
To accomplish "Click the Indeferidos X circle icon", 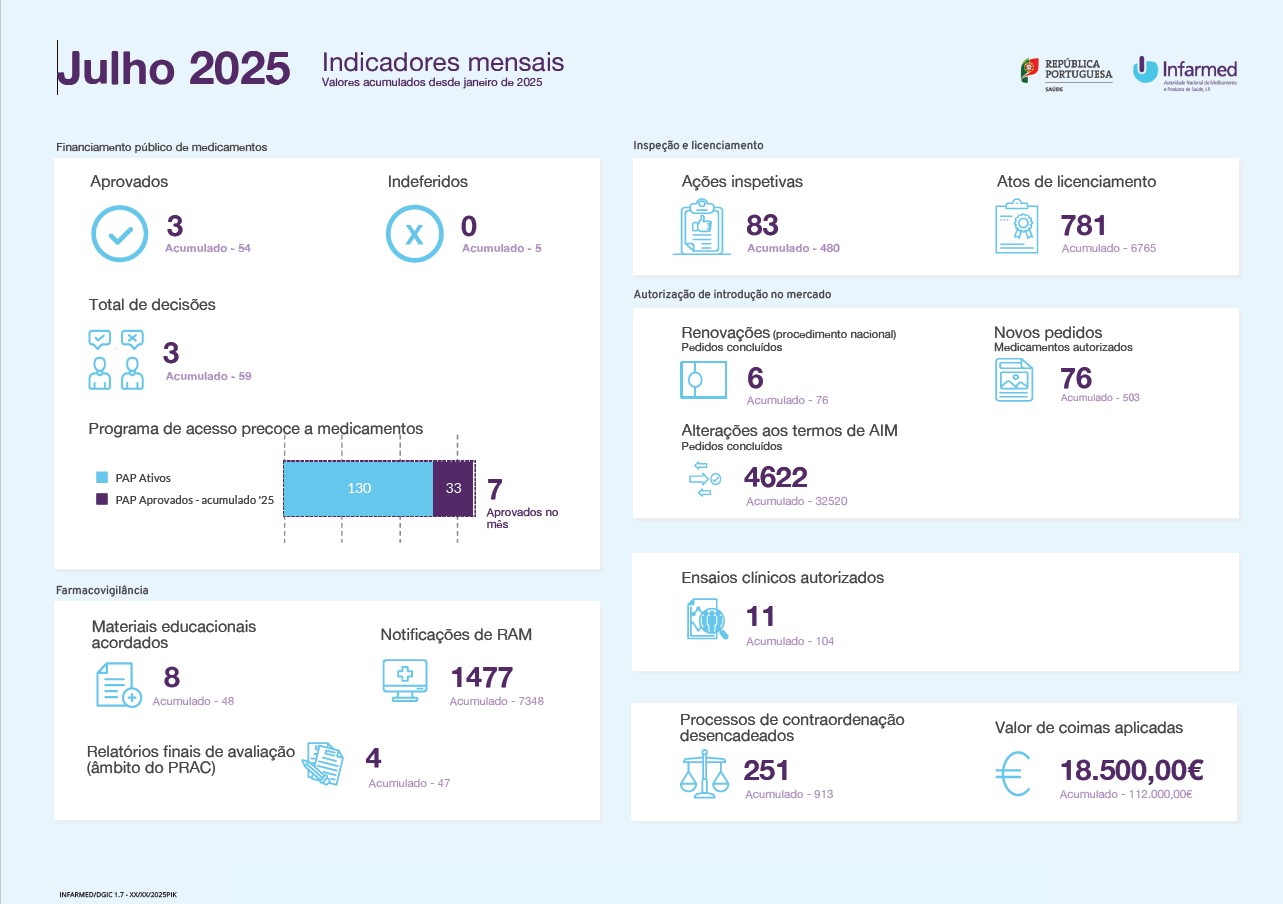I will [x=414, y=233].
